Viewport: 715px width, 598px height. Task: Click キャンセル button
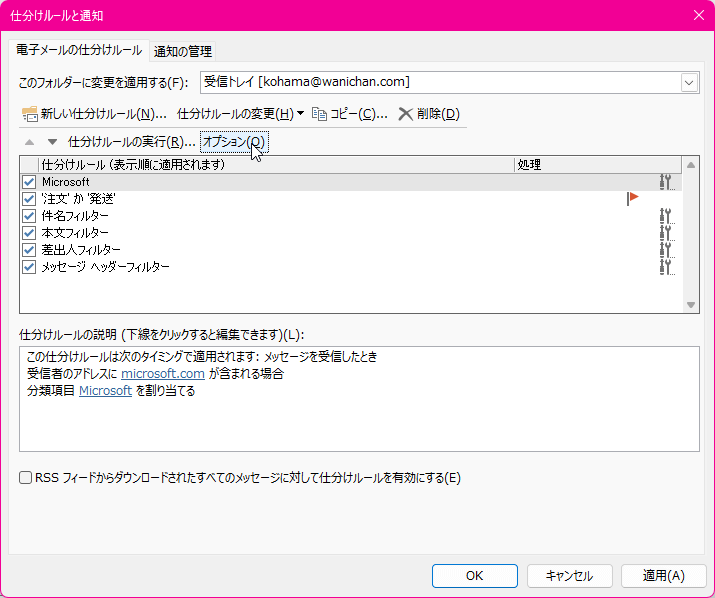tap(570, 576)
